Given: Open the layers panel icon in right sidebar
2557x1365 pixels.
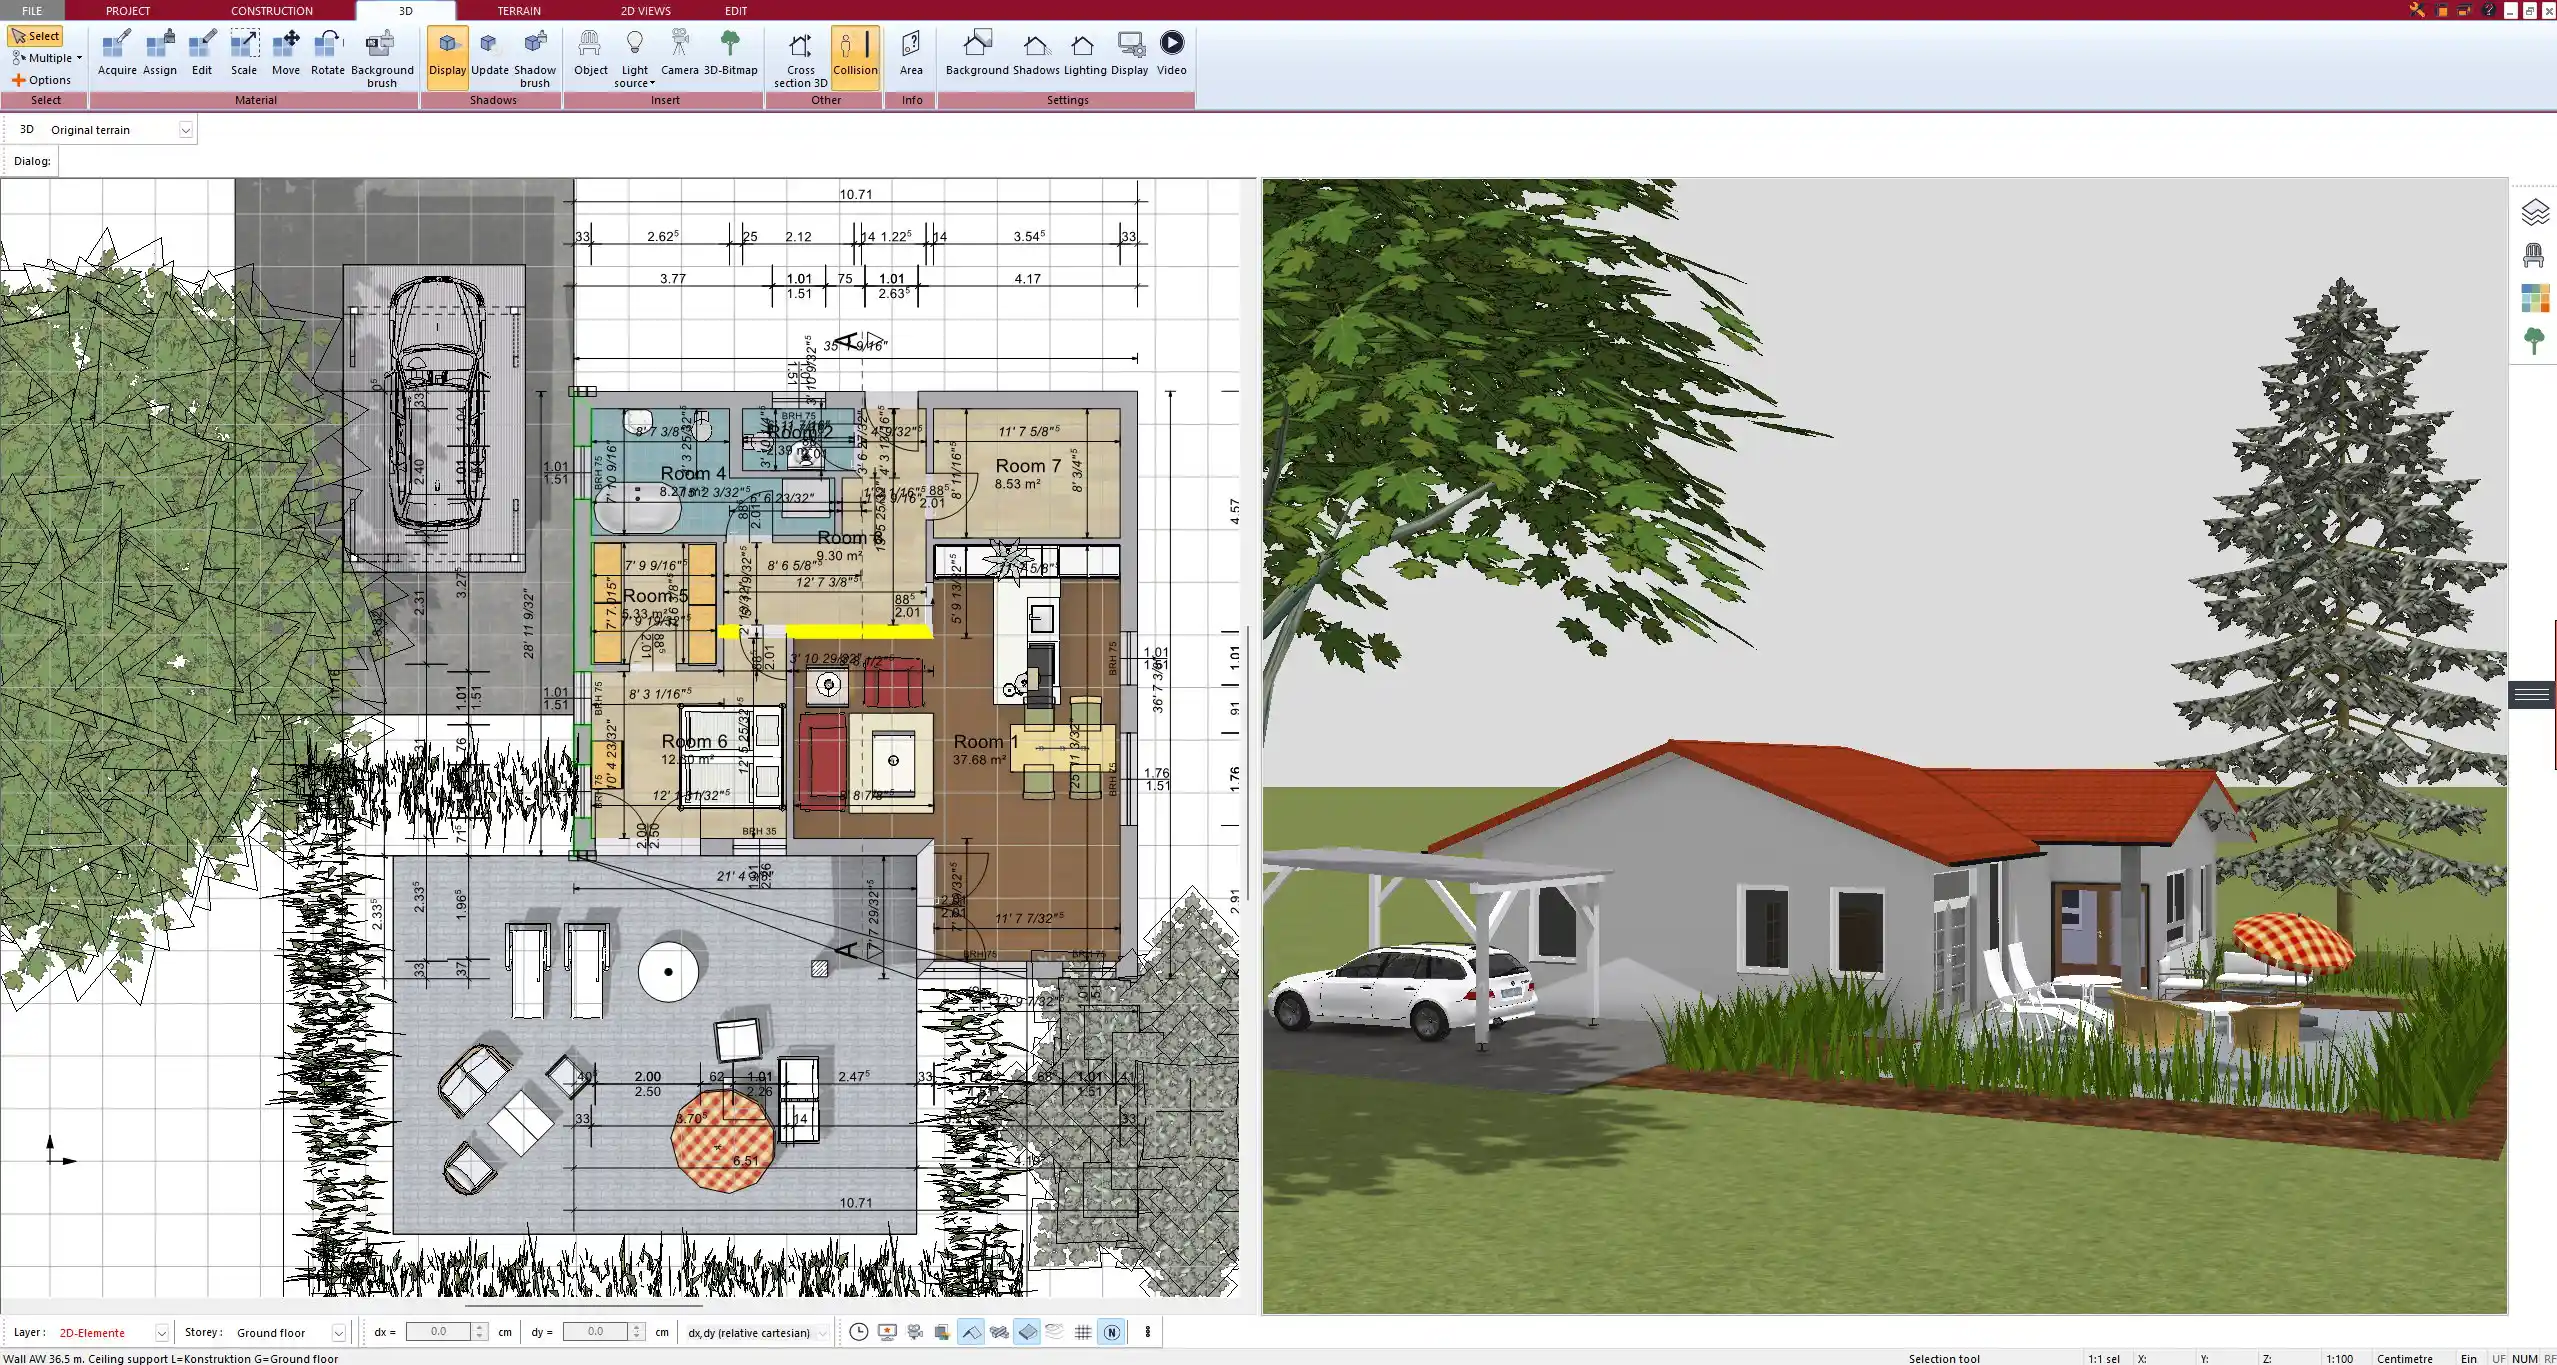Looking at the screenshot, I should point(2533,212).
